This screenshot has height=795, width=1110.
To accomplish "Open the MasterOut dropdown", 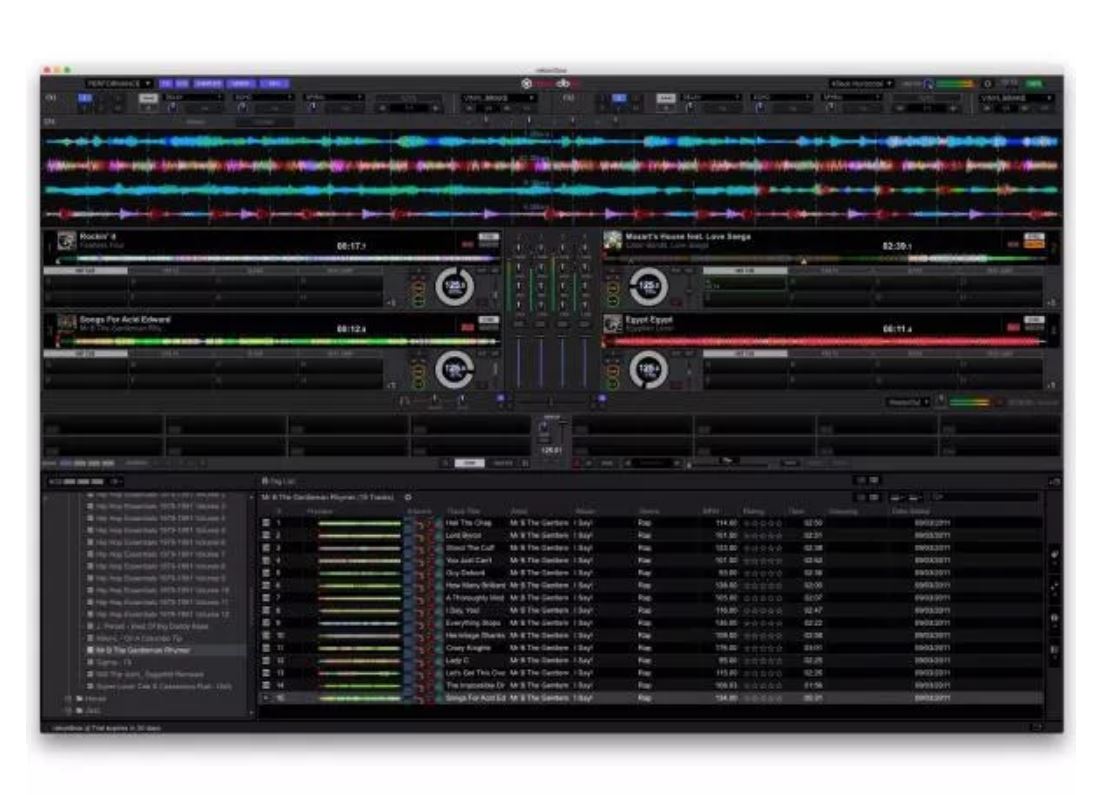I will [908, 402].
